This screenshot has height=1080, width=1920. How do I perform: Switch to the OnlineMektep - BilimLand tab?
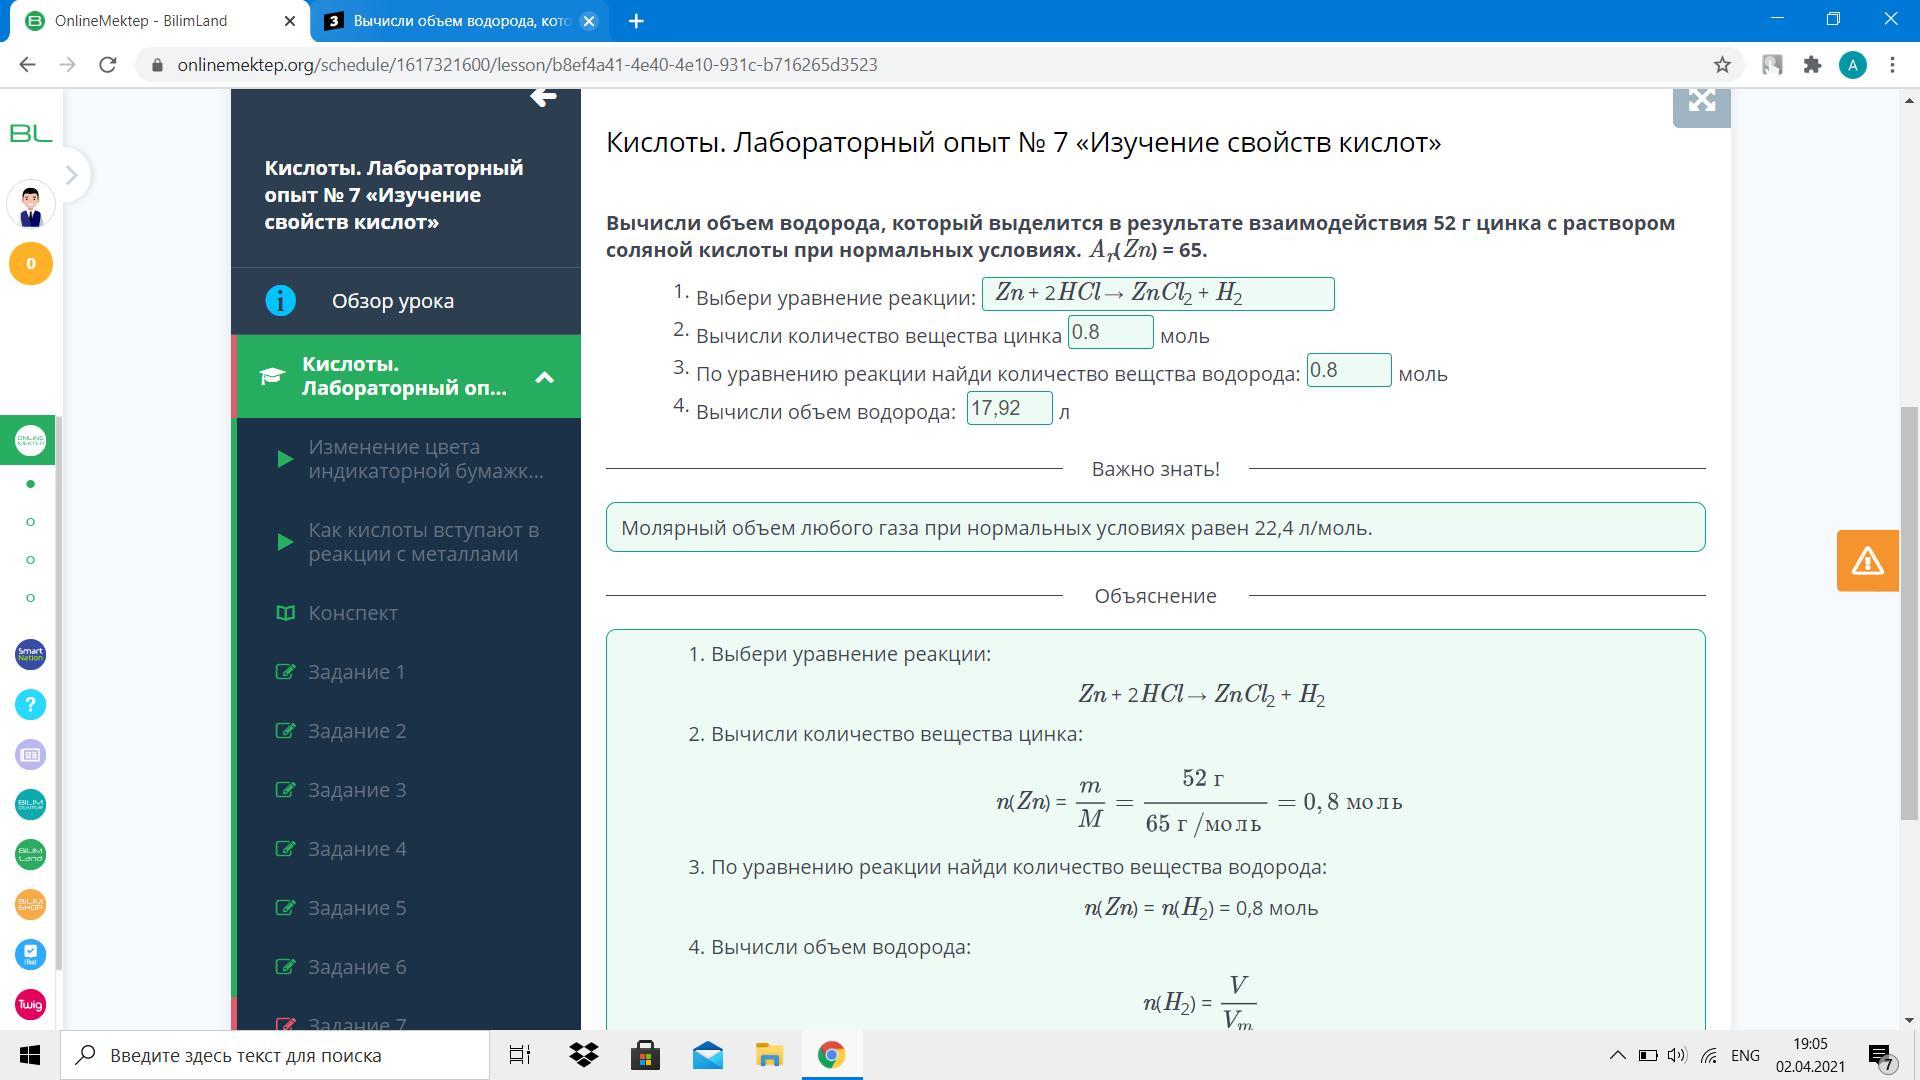(160, 21)
